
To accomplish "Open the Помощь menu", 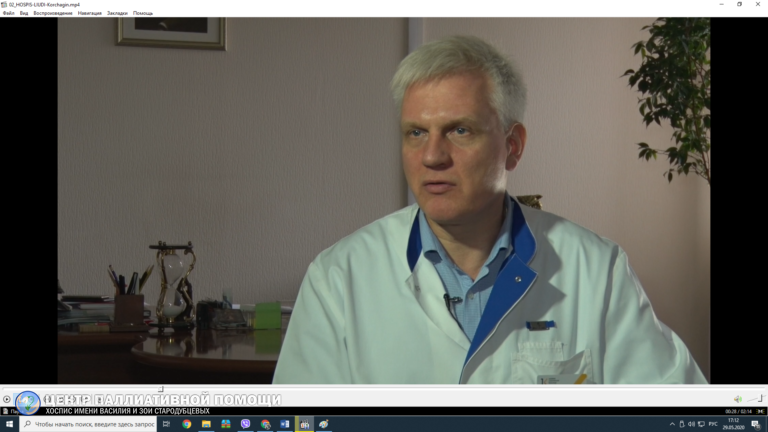I will (143, 13).
